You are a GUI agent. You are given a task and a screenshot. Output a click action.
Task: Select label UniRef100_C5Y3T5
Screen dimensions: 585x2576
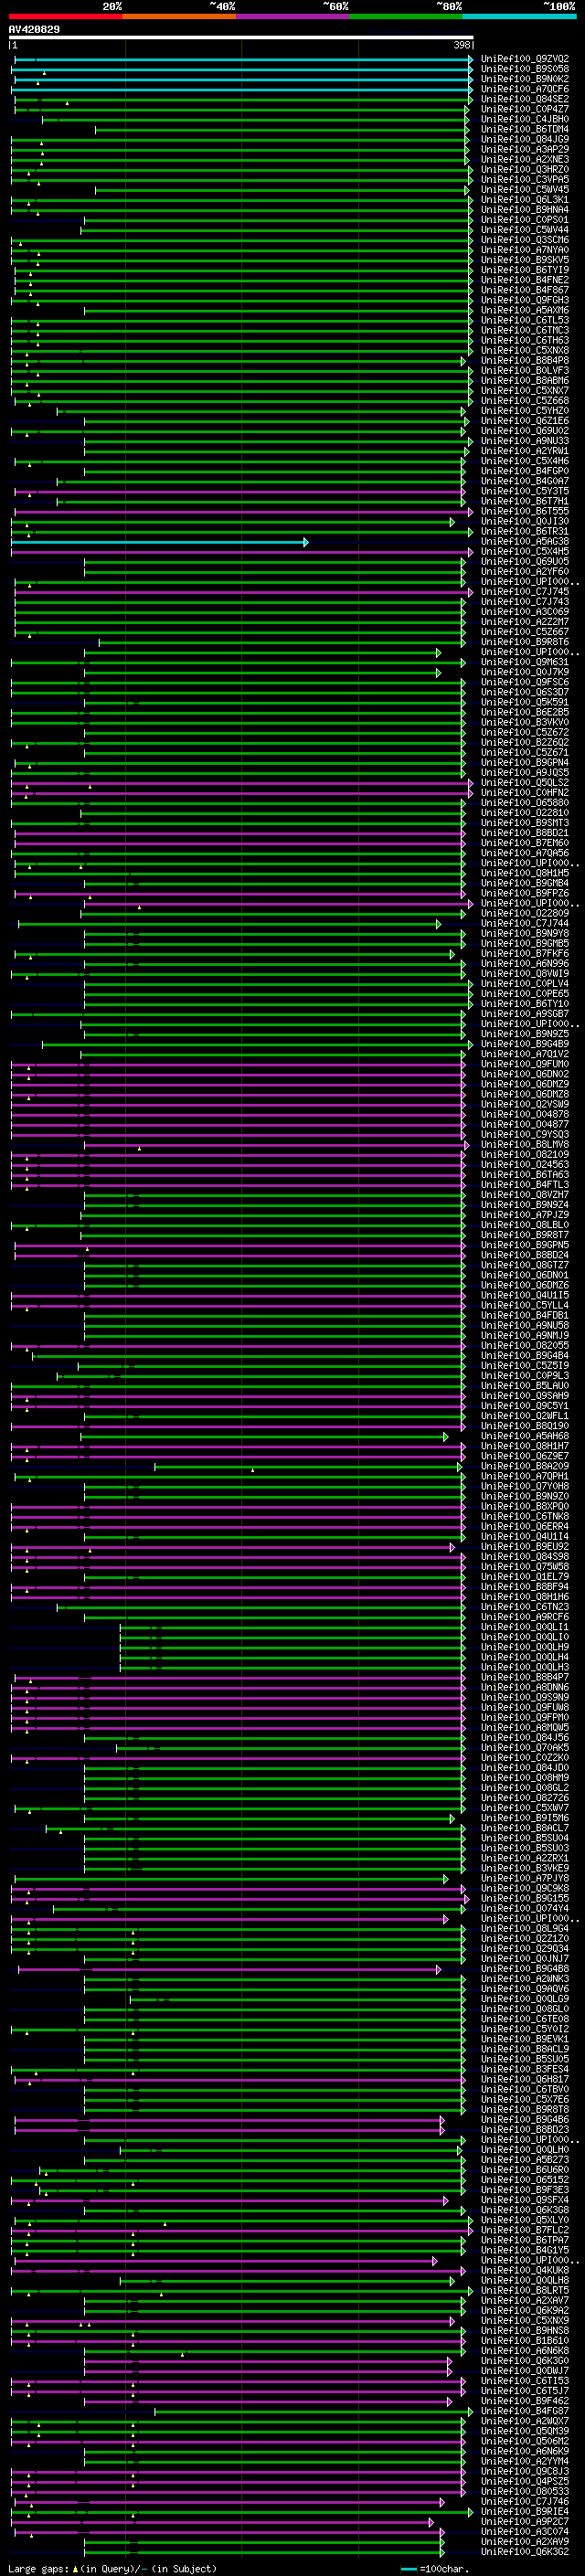(525, 491)
